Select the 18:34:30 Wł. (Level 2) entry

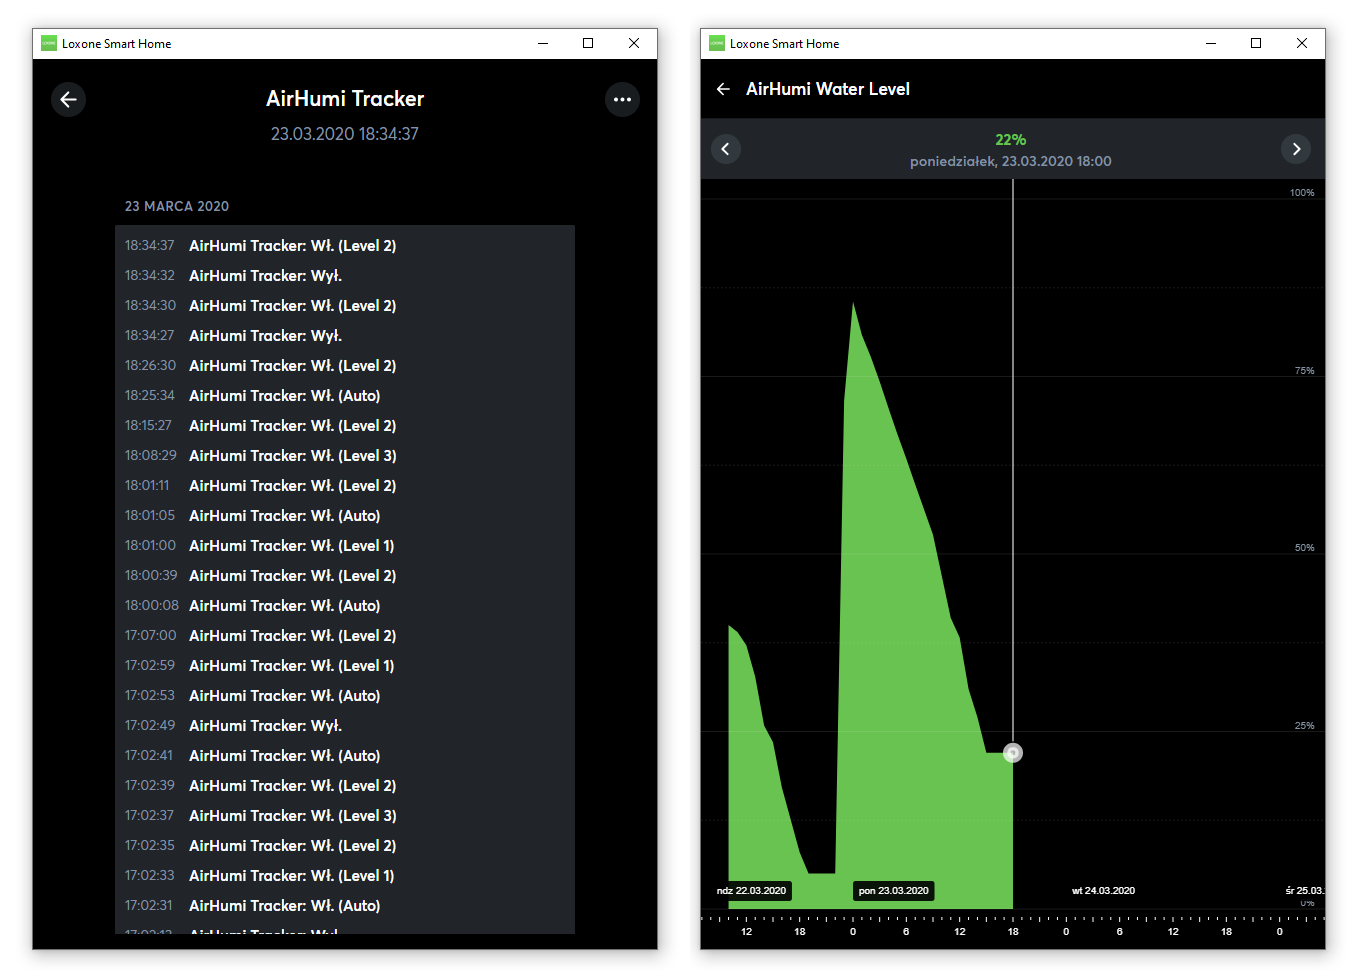(x=345, y=306)
